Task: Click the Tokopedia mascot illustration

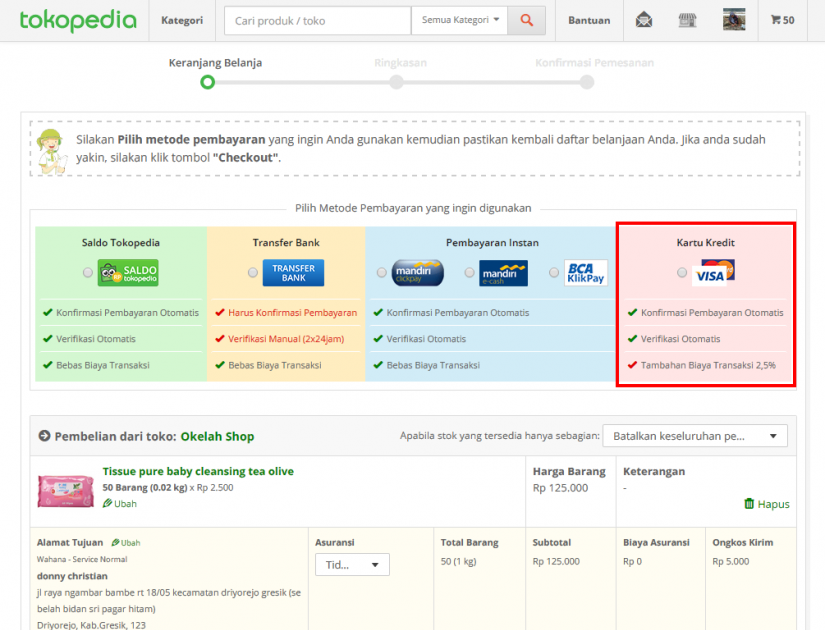Action: click(x=51, y=152)
